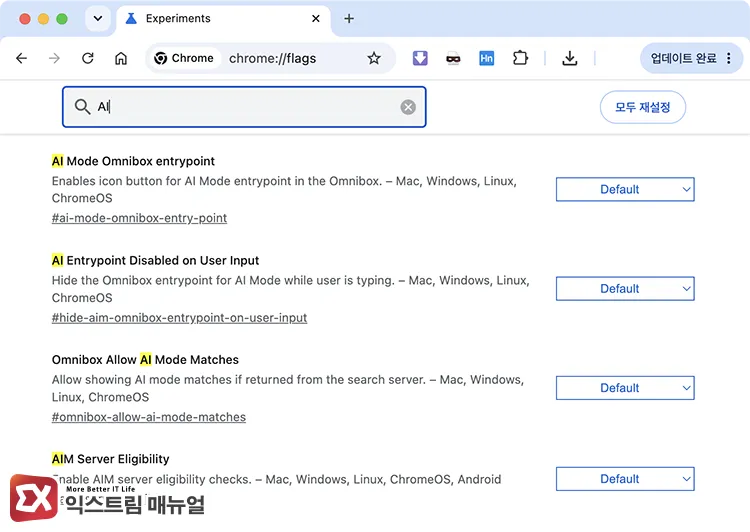Click the AI Mode Omnibox entrypoint title
This screenshot has height=532, width=750.
(x=133, y=161)
